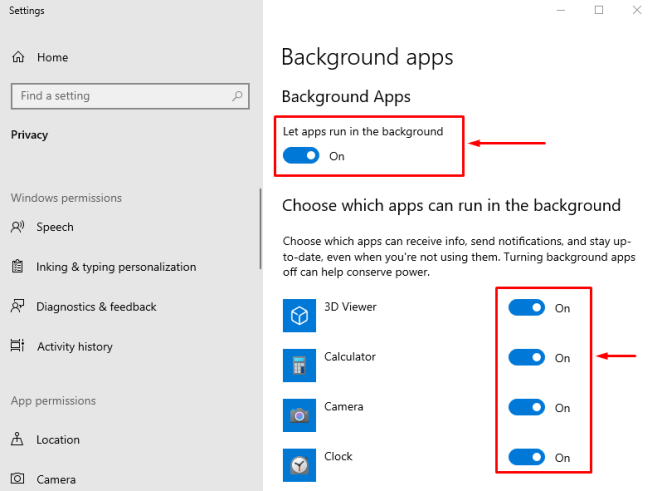
Task: Click the 3D Viewer app name
Action: click(x=351, y=307)
